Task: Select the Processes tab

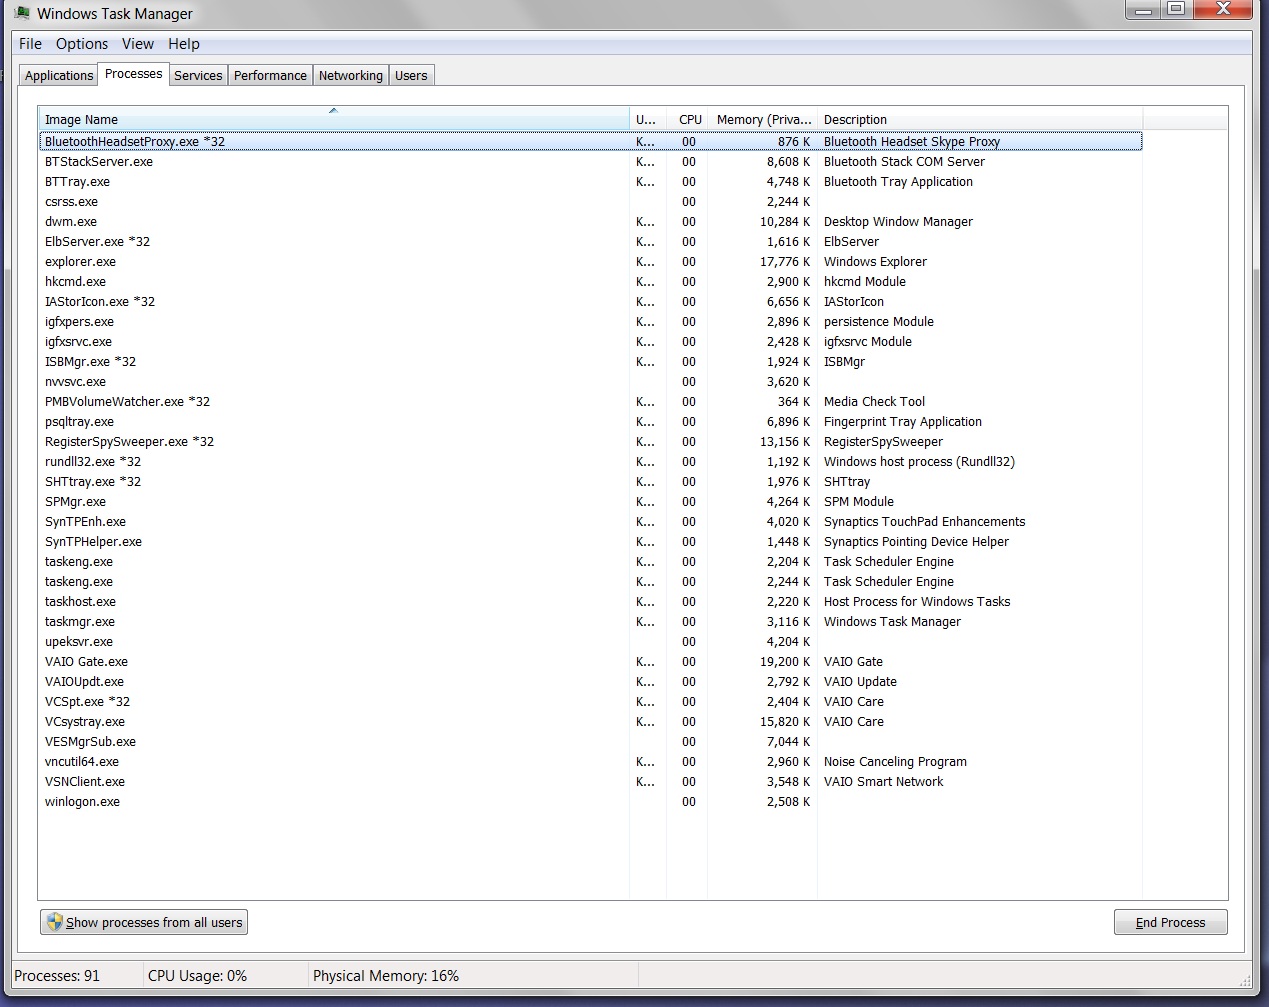Action: (x=133, y=74)
